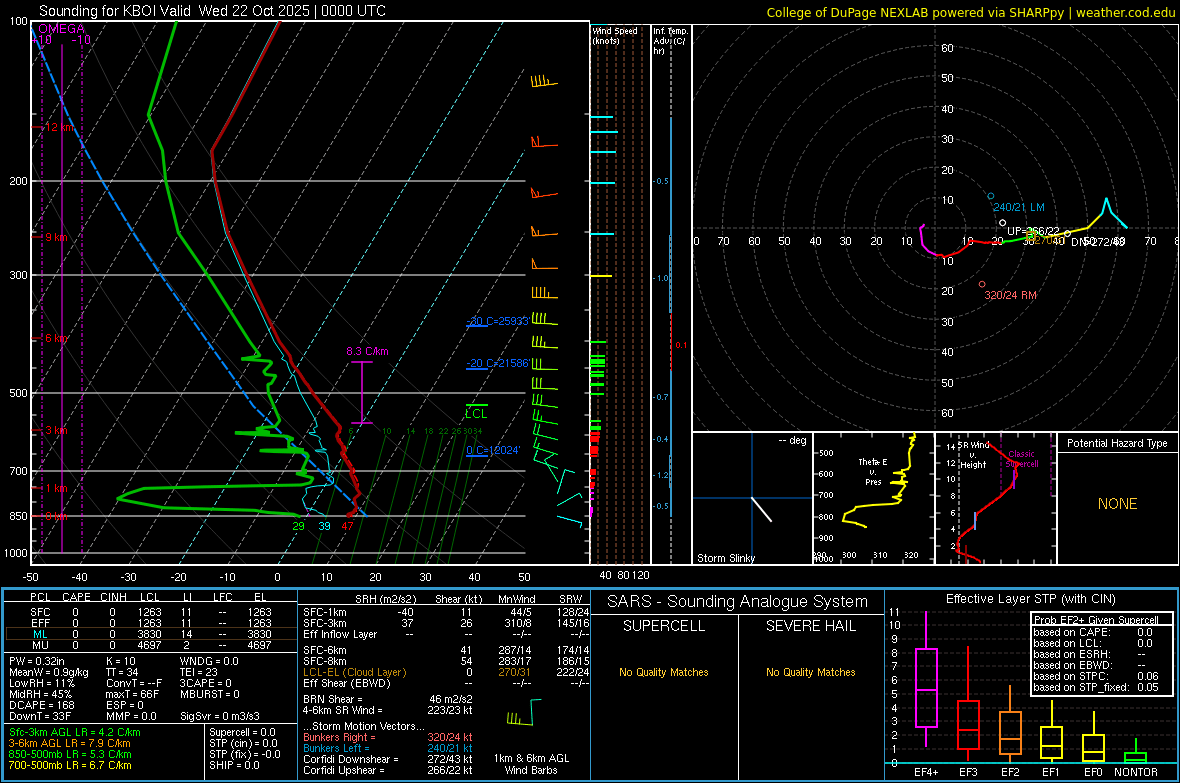Click the 1km & 6km AGL wind barb icon
1180x783 pixels.
coord(524,712)
